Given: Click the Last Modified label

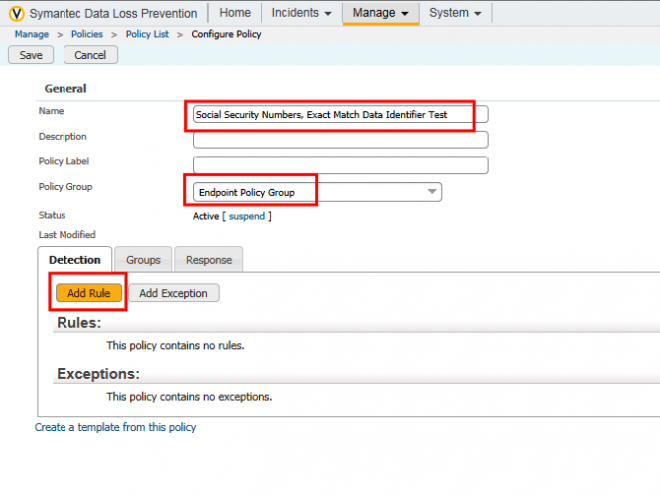Looking at the screenshot, I should click(x=67, y=234).
